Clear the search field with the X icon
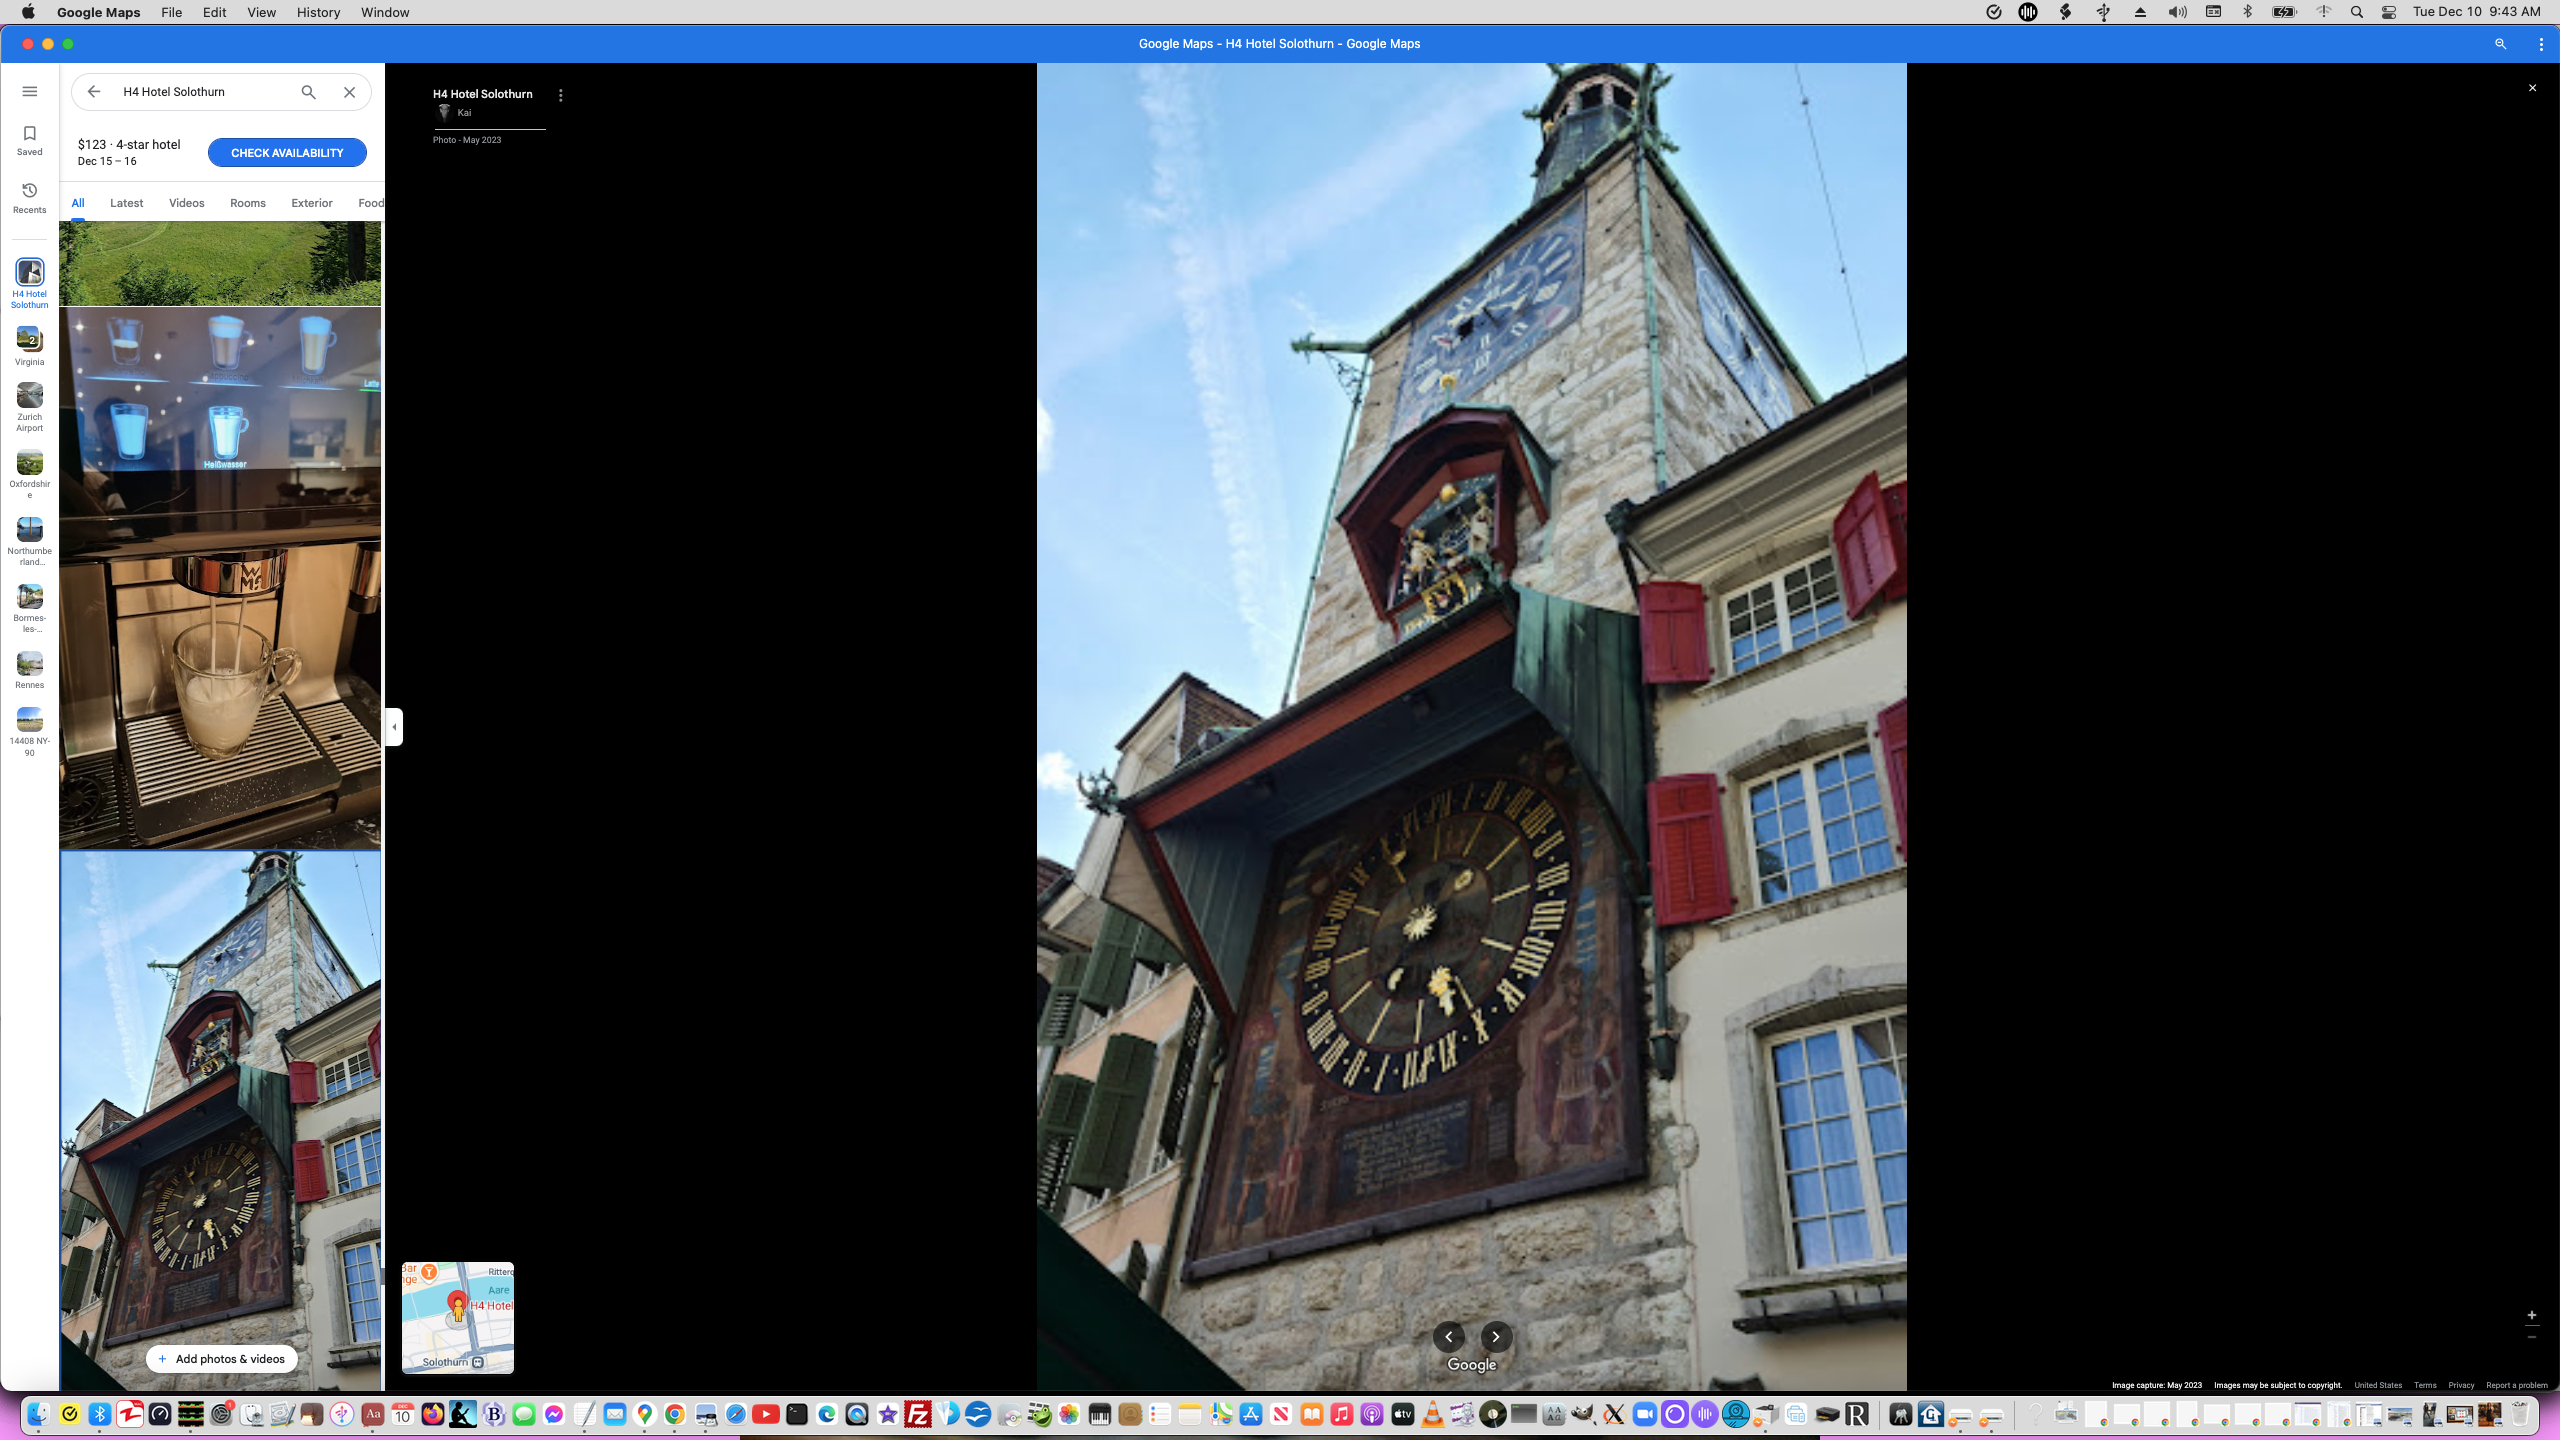 [x=348, y=91]
